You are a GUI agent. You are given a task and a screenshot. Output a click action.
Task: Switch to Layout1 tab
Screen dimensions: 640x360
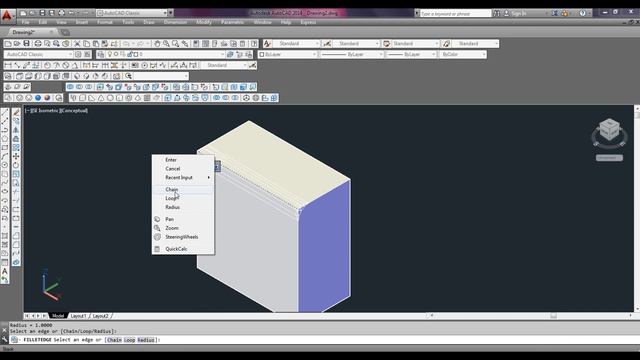point(78,316)
